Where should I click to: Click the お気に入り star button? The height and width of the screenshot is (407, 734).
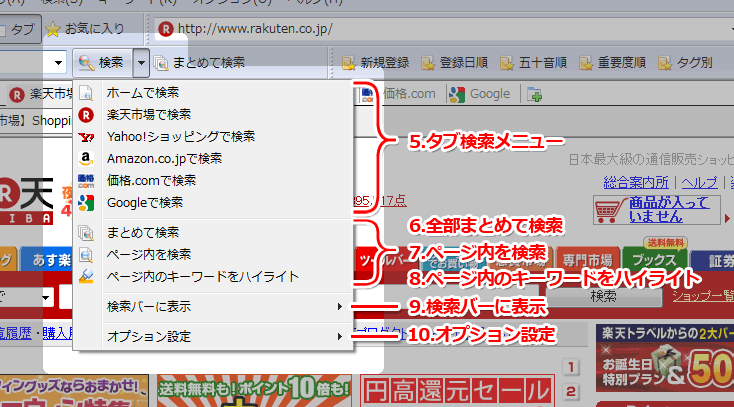tap(85, 29)
